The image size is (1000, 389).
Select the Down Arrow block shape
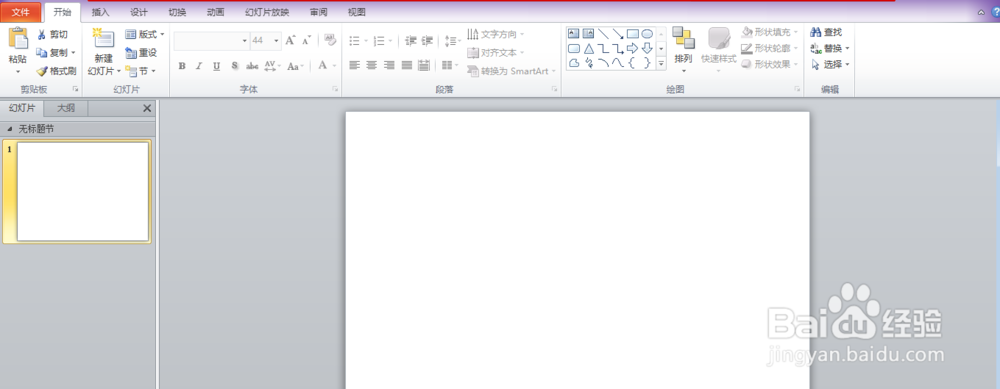(647, 48)
